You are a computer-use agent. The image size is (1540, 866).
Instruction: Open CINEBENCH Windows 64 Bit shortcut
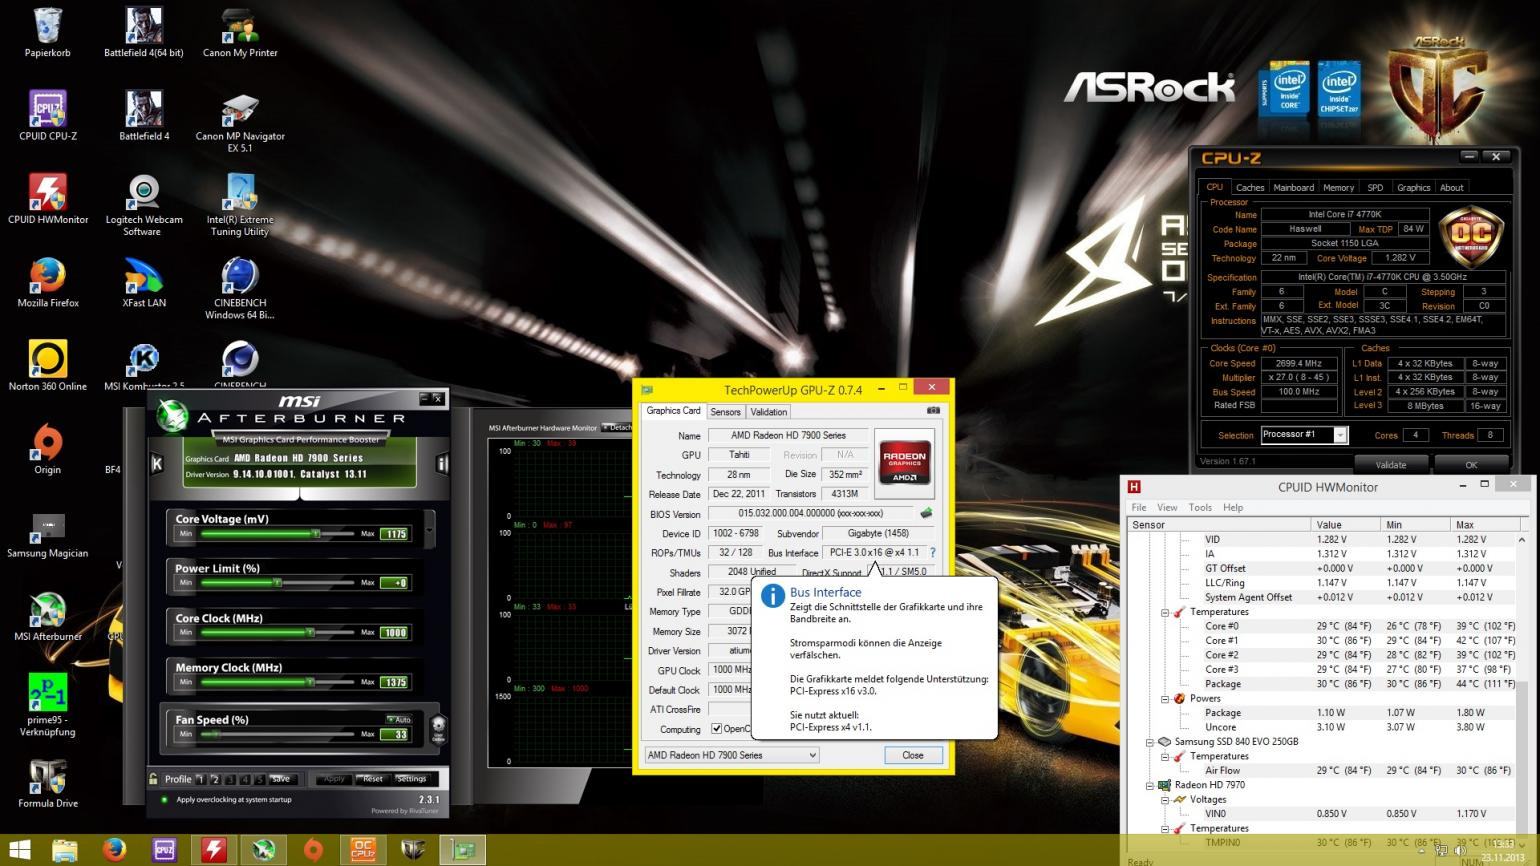[x=240, y=288]
